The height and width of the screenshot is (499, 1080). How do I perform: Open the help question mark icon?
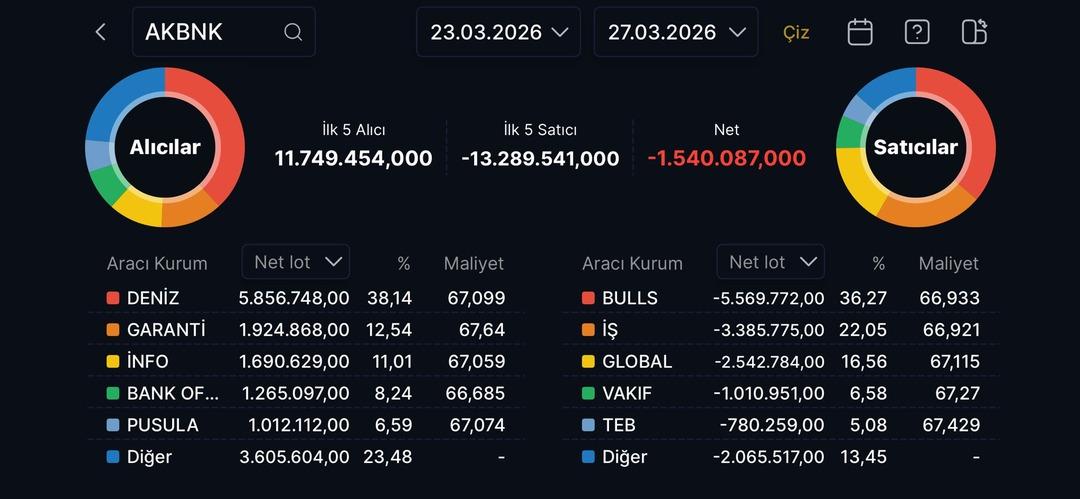pos(917,32)
